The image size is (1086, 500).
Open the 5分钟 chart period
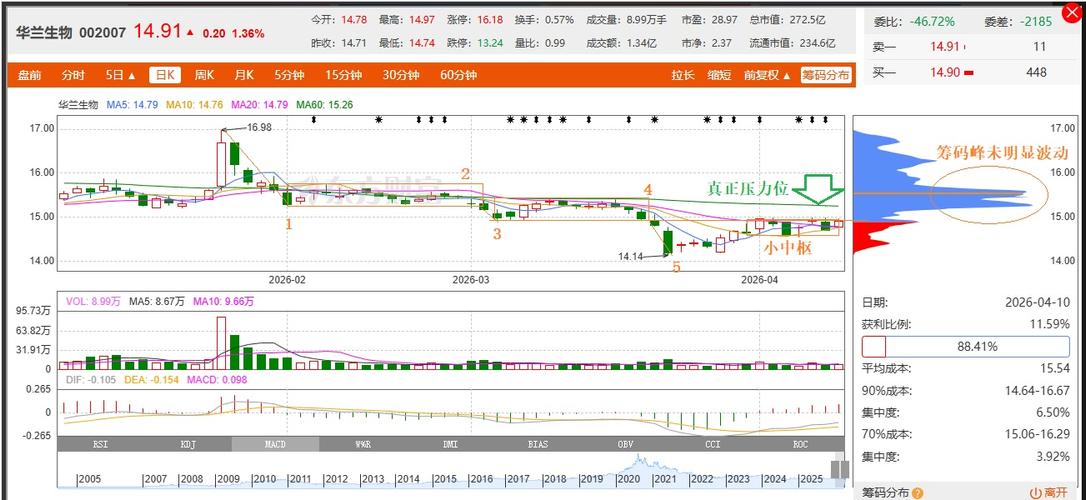[x=289, y=75]
